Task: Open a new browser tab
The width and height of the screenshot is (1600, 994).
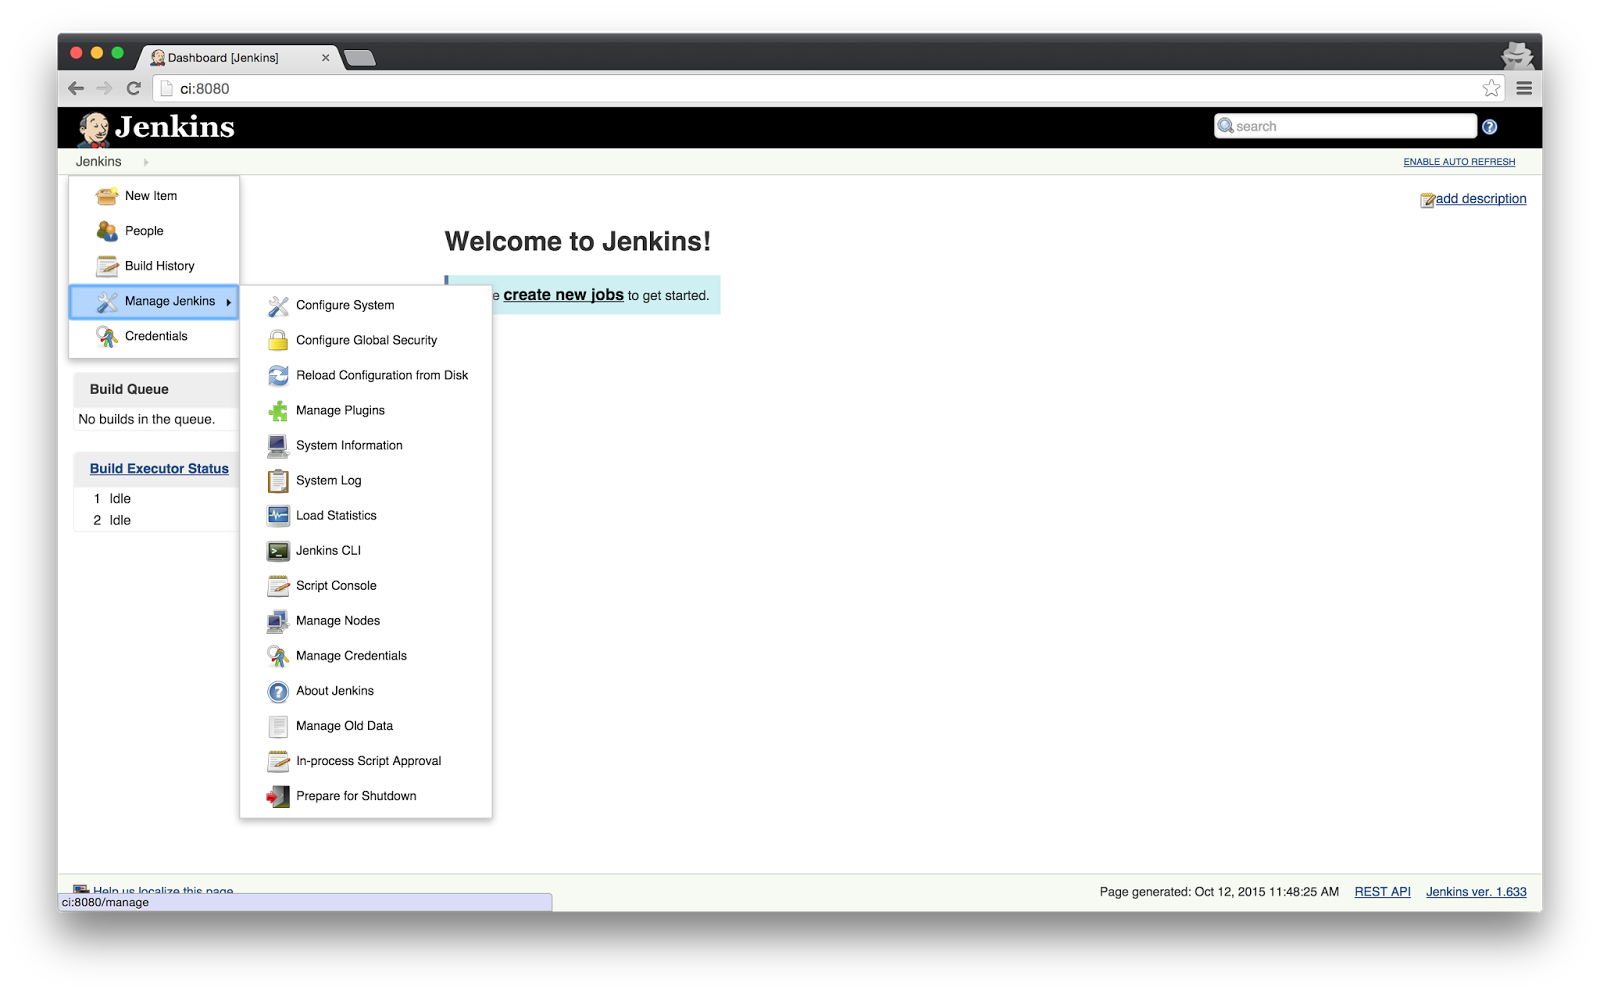Action: (360, 58)
